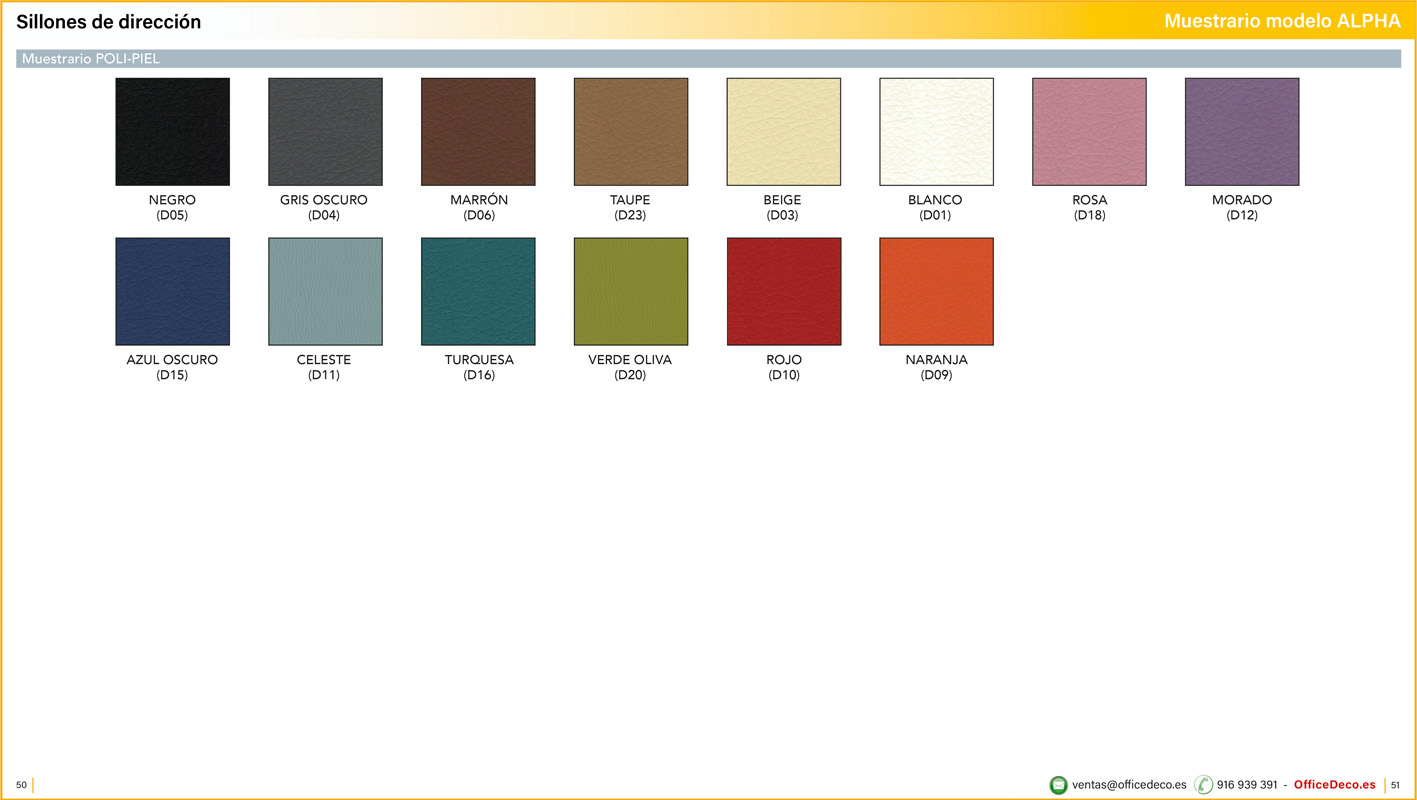The height and width of the screenshot is (800, 1417).
Task: Click the "(D18)" code text
Action: click(x=1089, y=215)
